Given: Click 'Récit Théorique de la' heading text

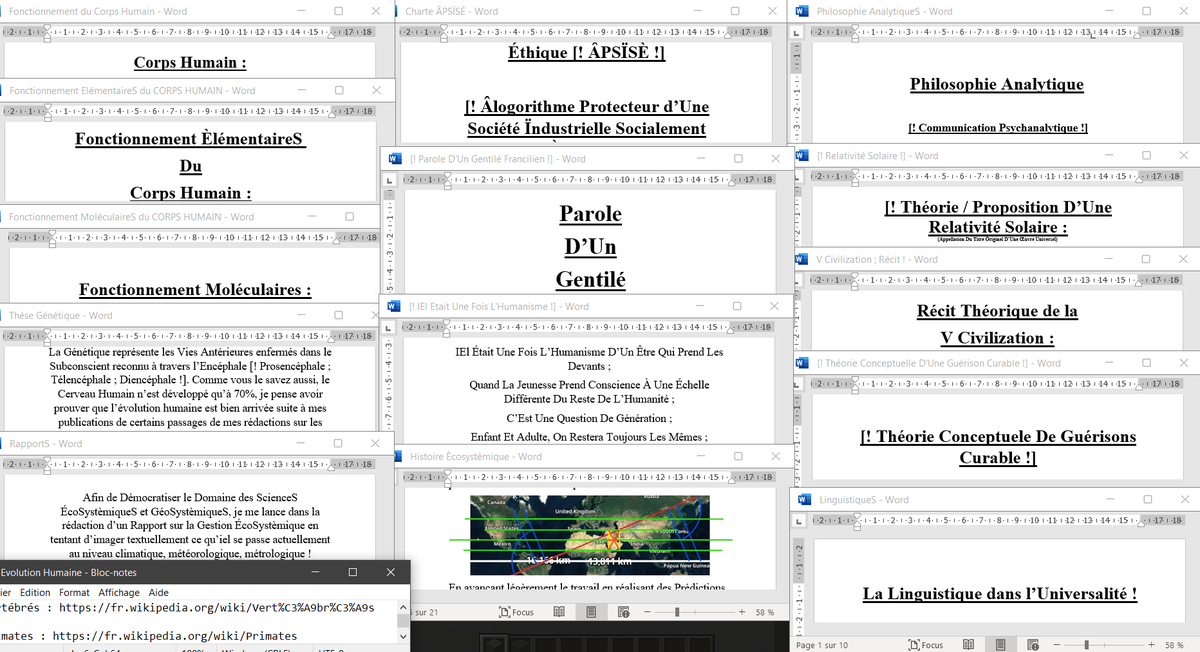Looking at the screenshot, I should click(997, 311).
